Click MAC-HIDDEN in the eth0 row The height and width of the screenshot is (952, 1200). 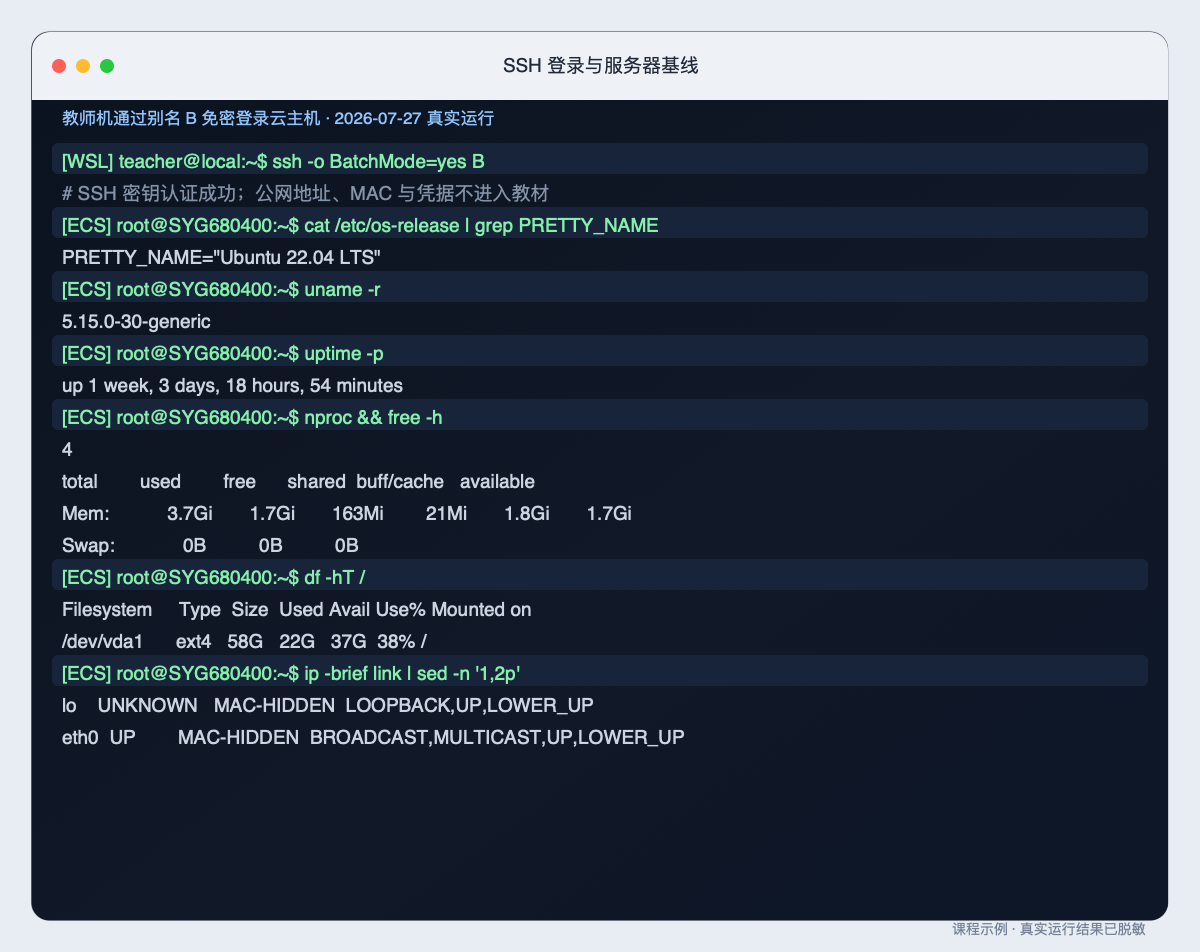pyautogui.click(x=238, y=738)
